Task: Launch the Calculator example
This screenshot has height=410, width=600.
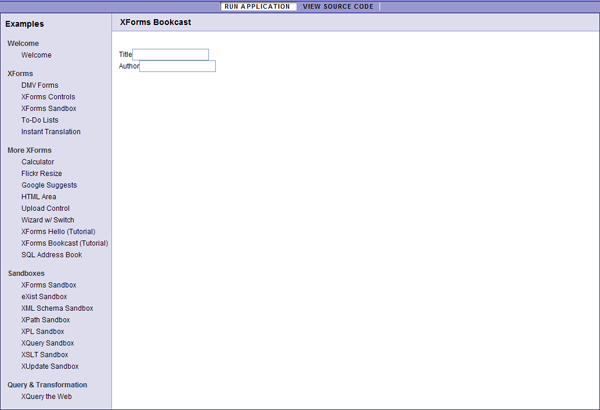Action: click(38, 162)
